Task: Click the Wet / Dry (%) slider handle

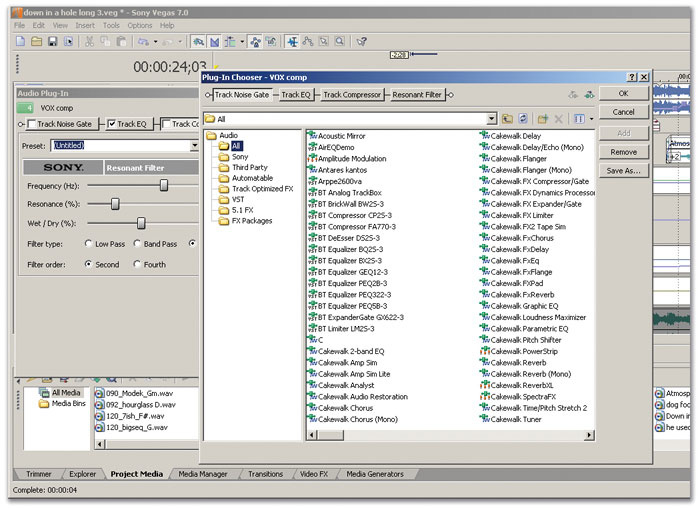Action: (x=141, y=223)
